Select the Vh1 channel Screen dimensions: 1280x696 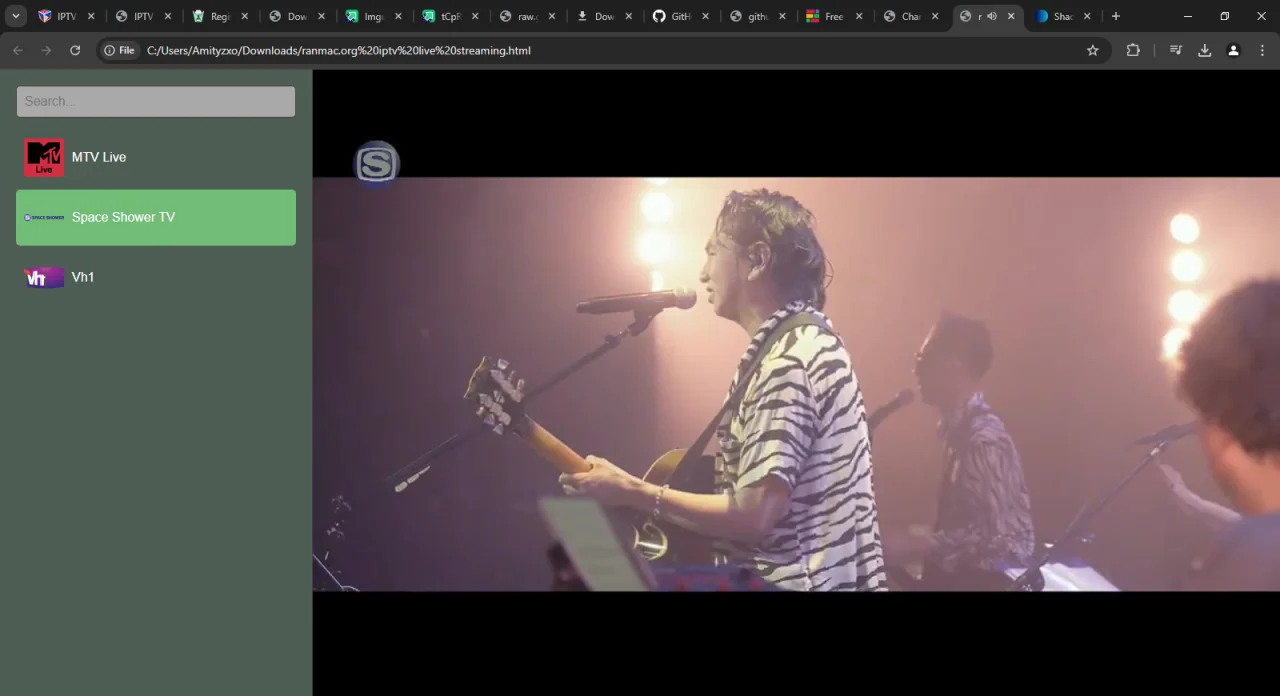(x=156, y=277)
